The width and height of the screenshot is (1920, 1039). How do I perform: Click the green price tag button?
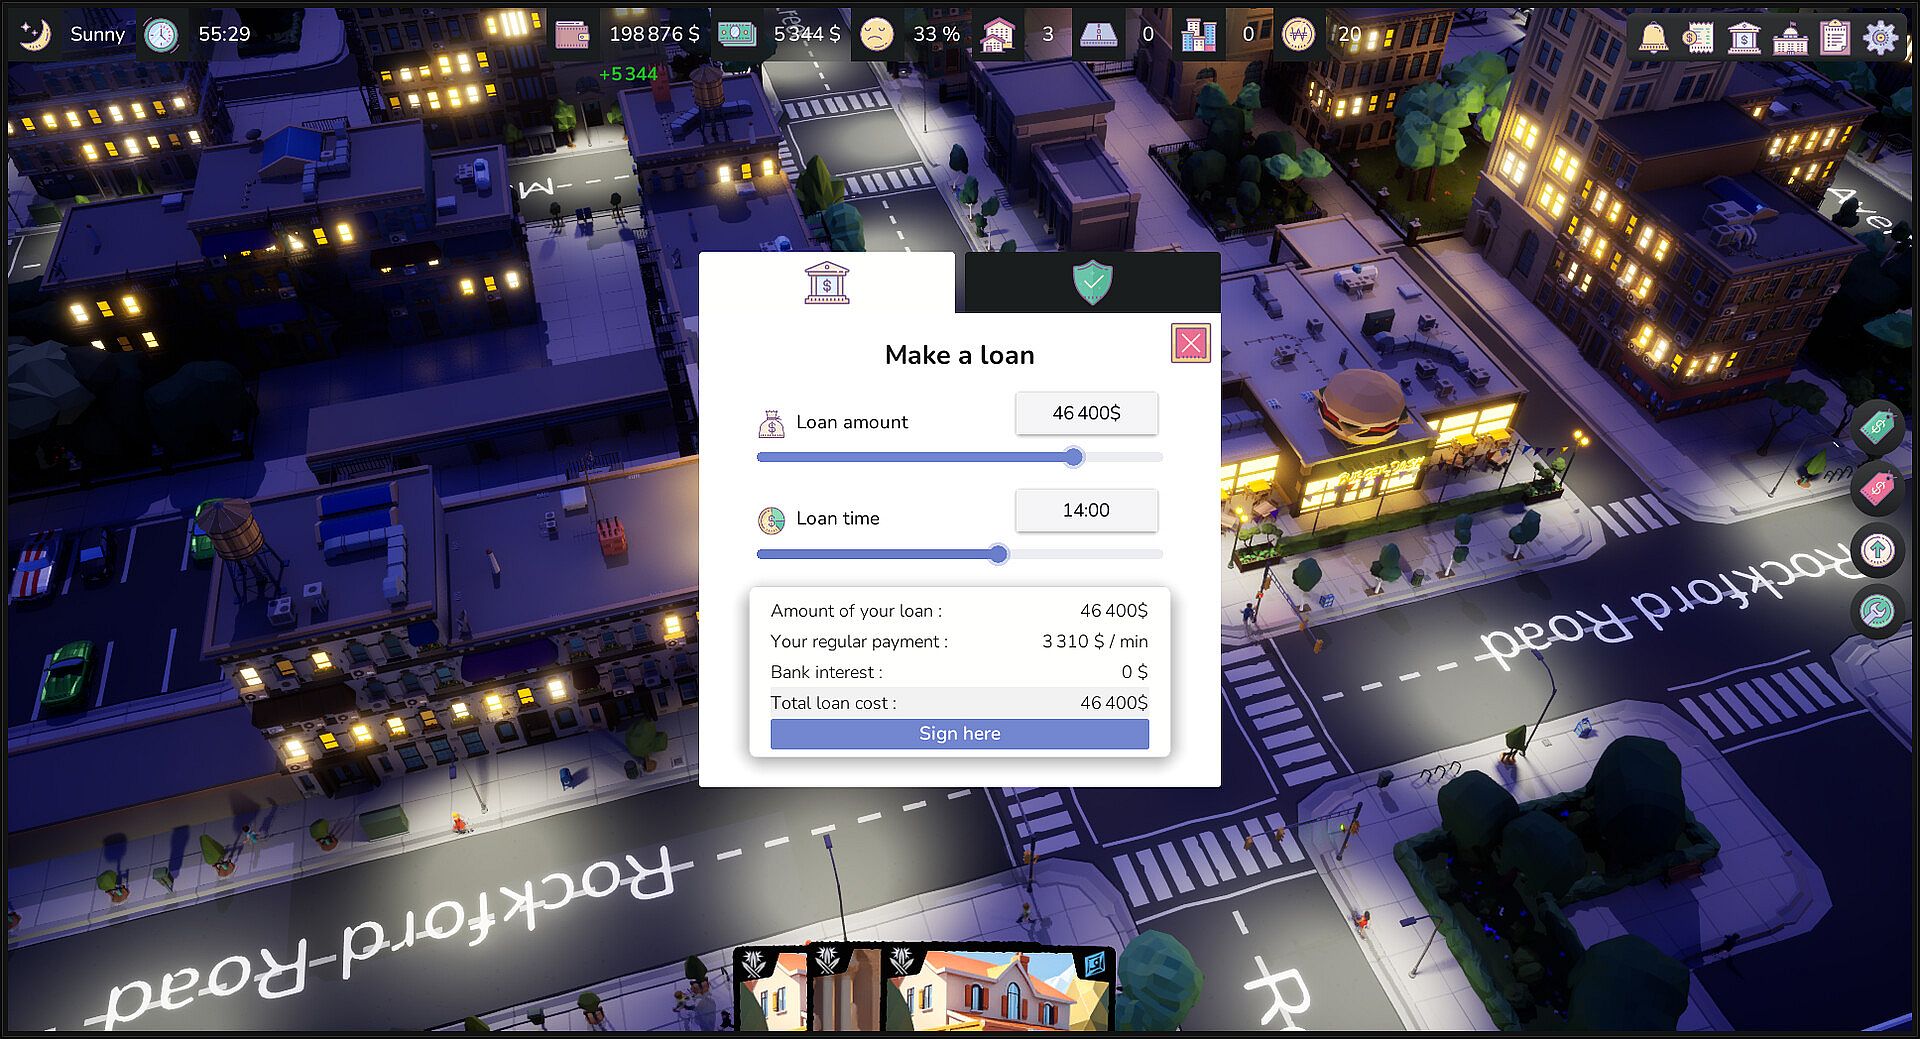[x=1877, y=428]
